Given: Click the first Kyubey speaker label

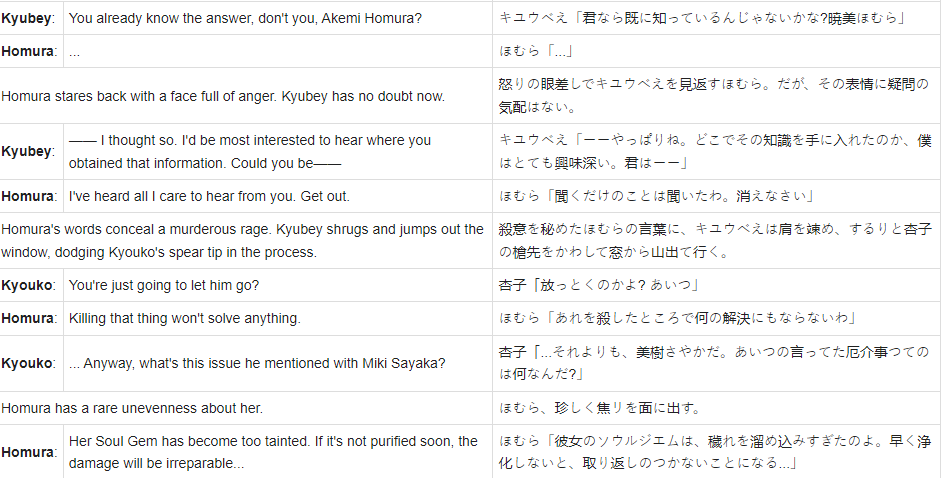Looking at the screenshot, I should coord(28,18).
